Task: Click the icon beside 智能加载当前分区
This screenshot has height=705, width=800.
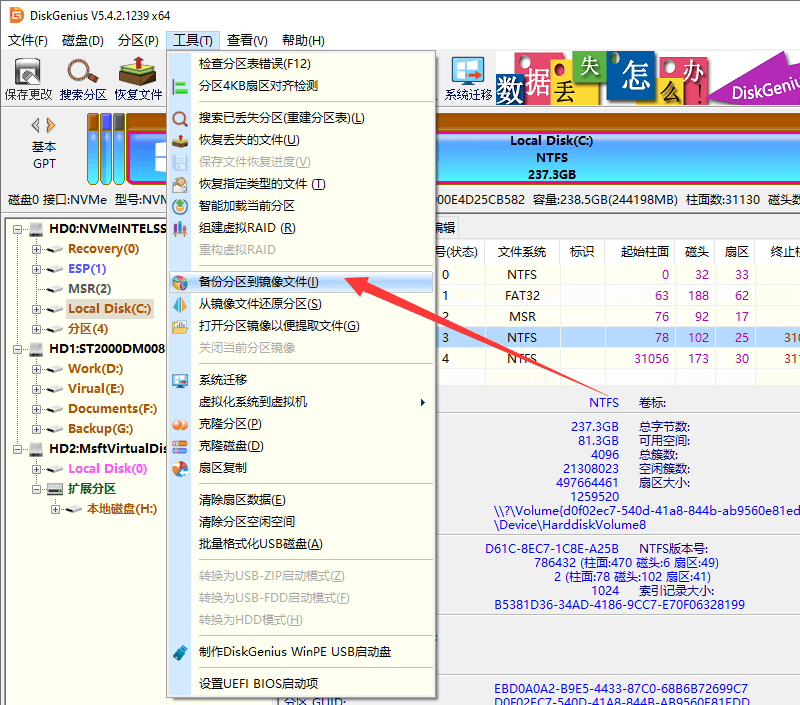Action: click(x=180, y=206)
